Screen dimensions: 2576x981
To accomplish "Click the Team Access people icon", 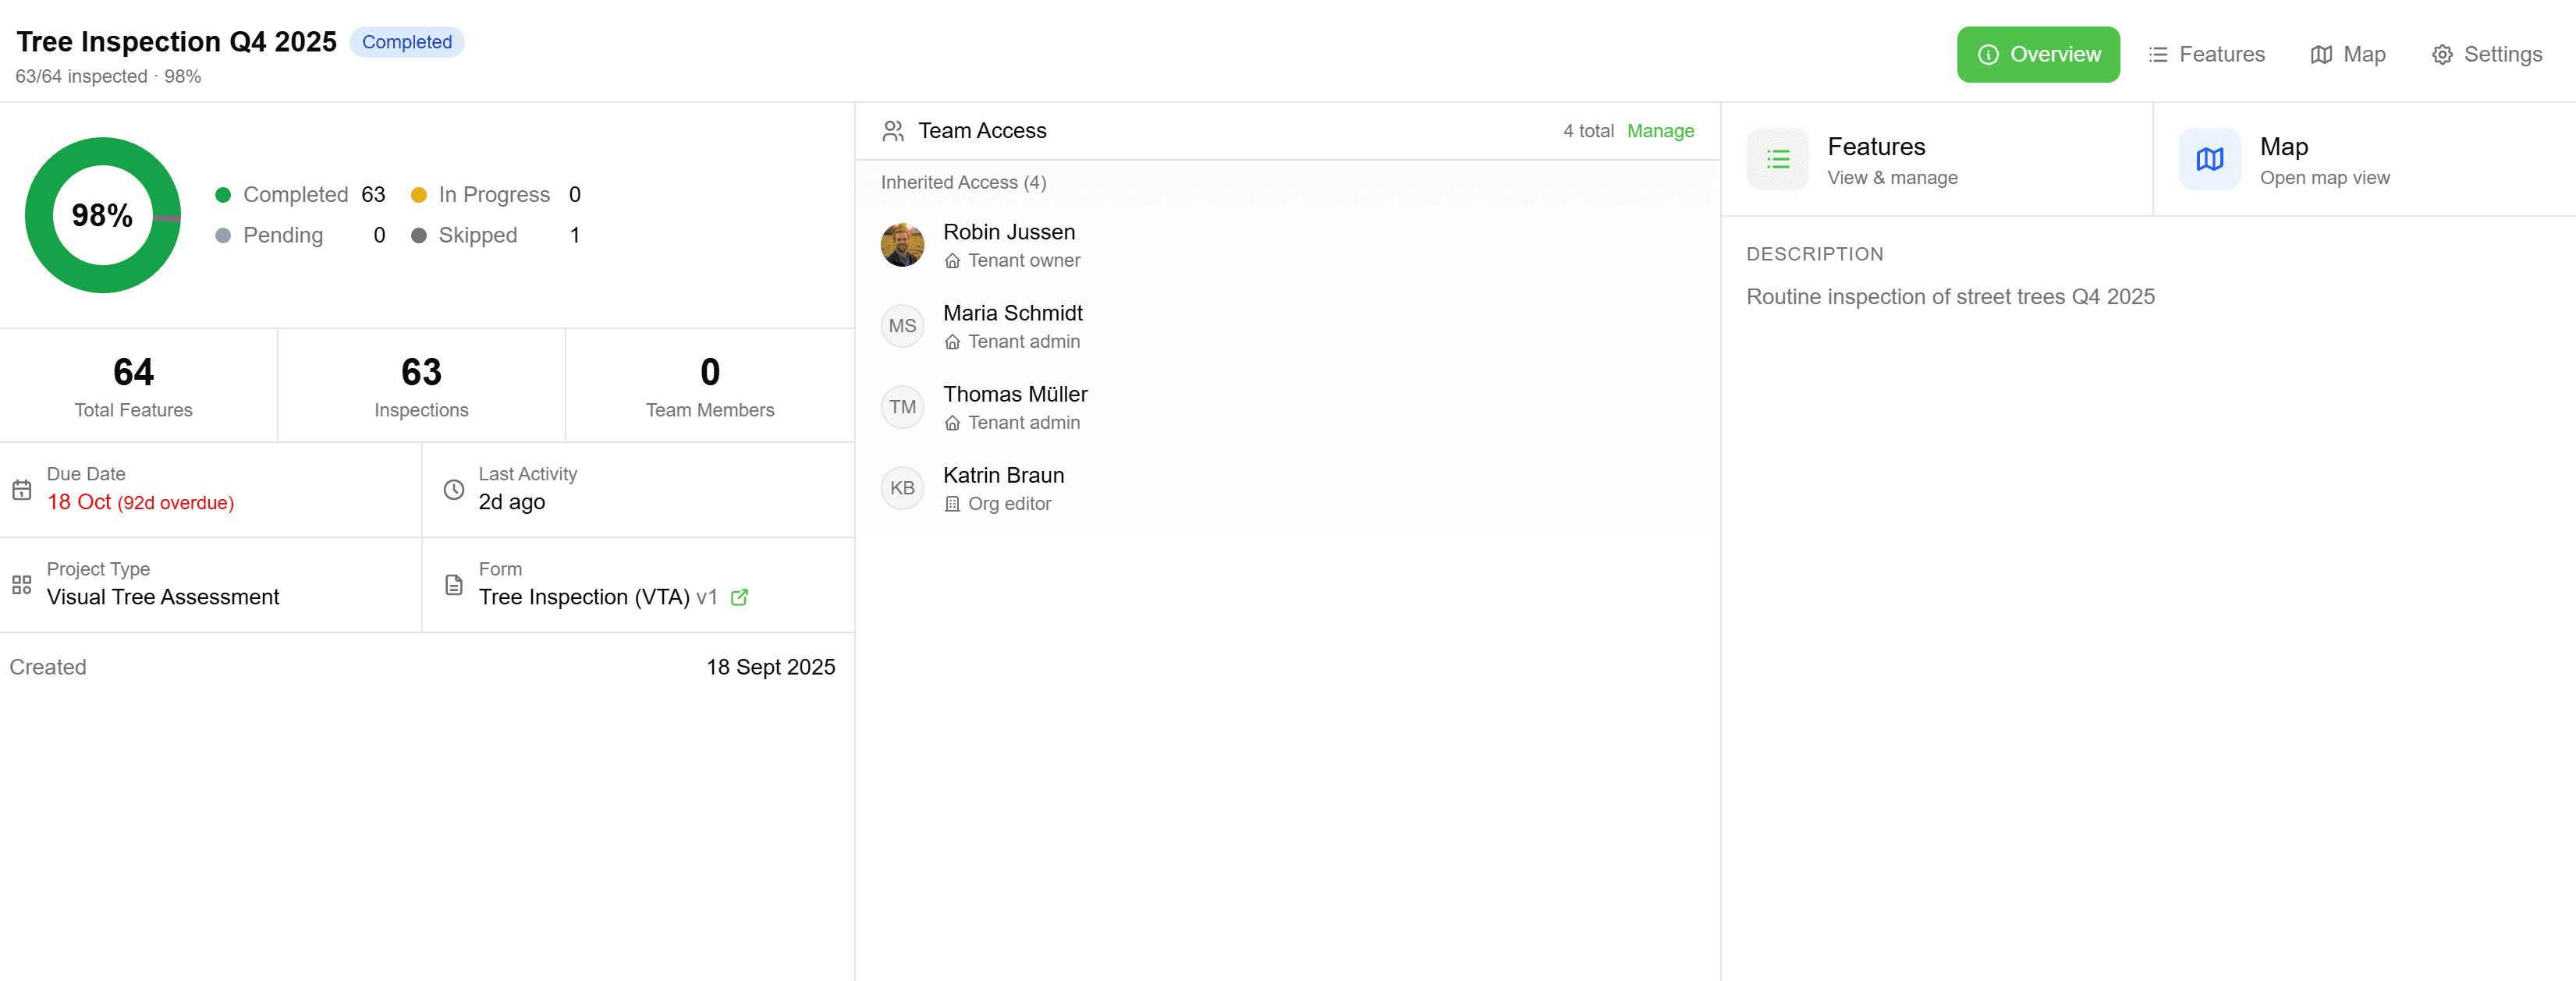I will [x=893, y=131].
